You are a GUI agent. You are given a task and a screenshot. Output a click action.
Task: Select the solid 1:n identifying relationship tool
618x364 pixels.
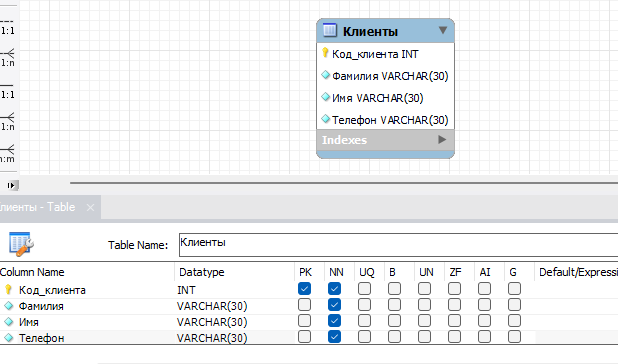[x=7, y=122]
